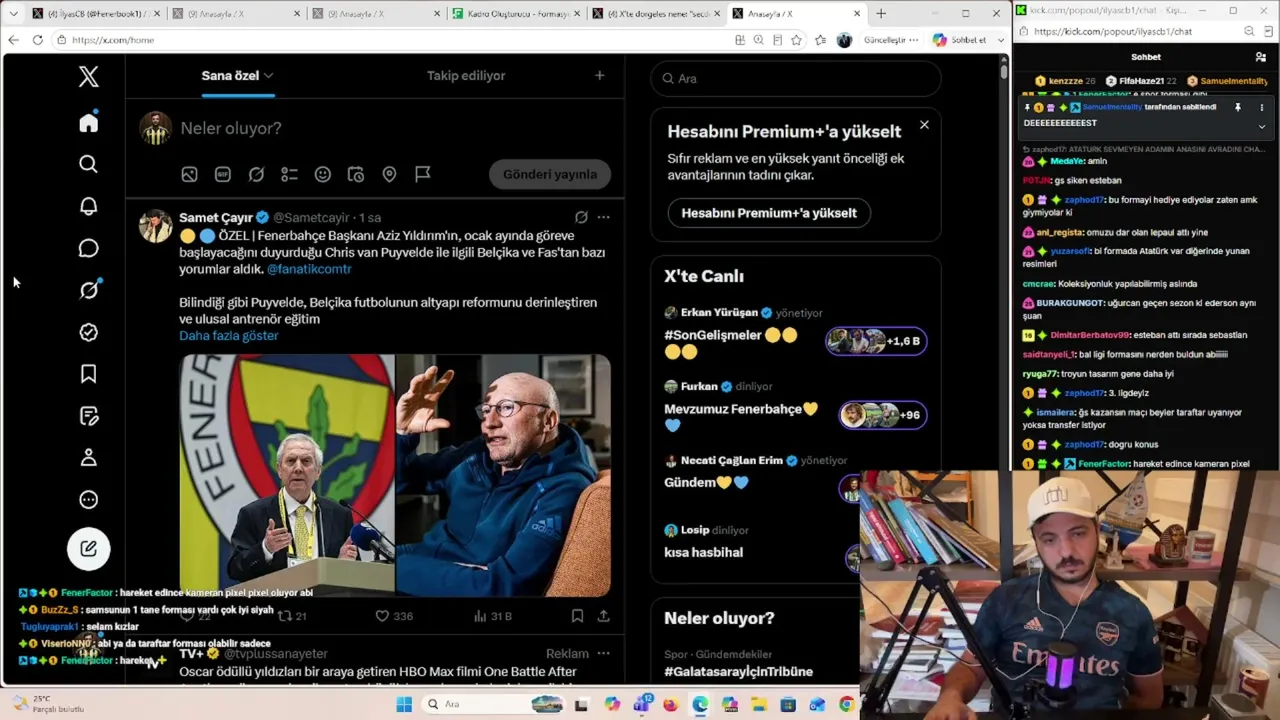
Task: Open File Explorer on the taskbar
Action: click(758, 705)
